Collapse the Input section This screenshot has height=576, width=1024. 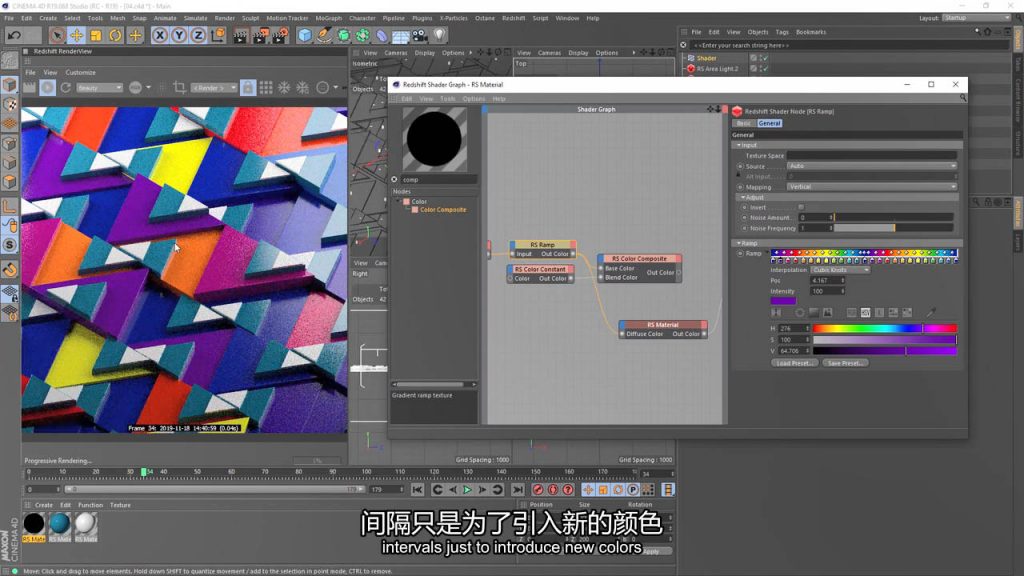point(739,145)
